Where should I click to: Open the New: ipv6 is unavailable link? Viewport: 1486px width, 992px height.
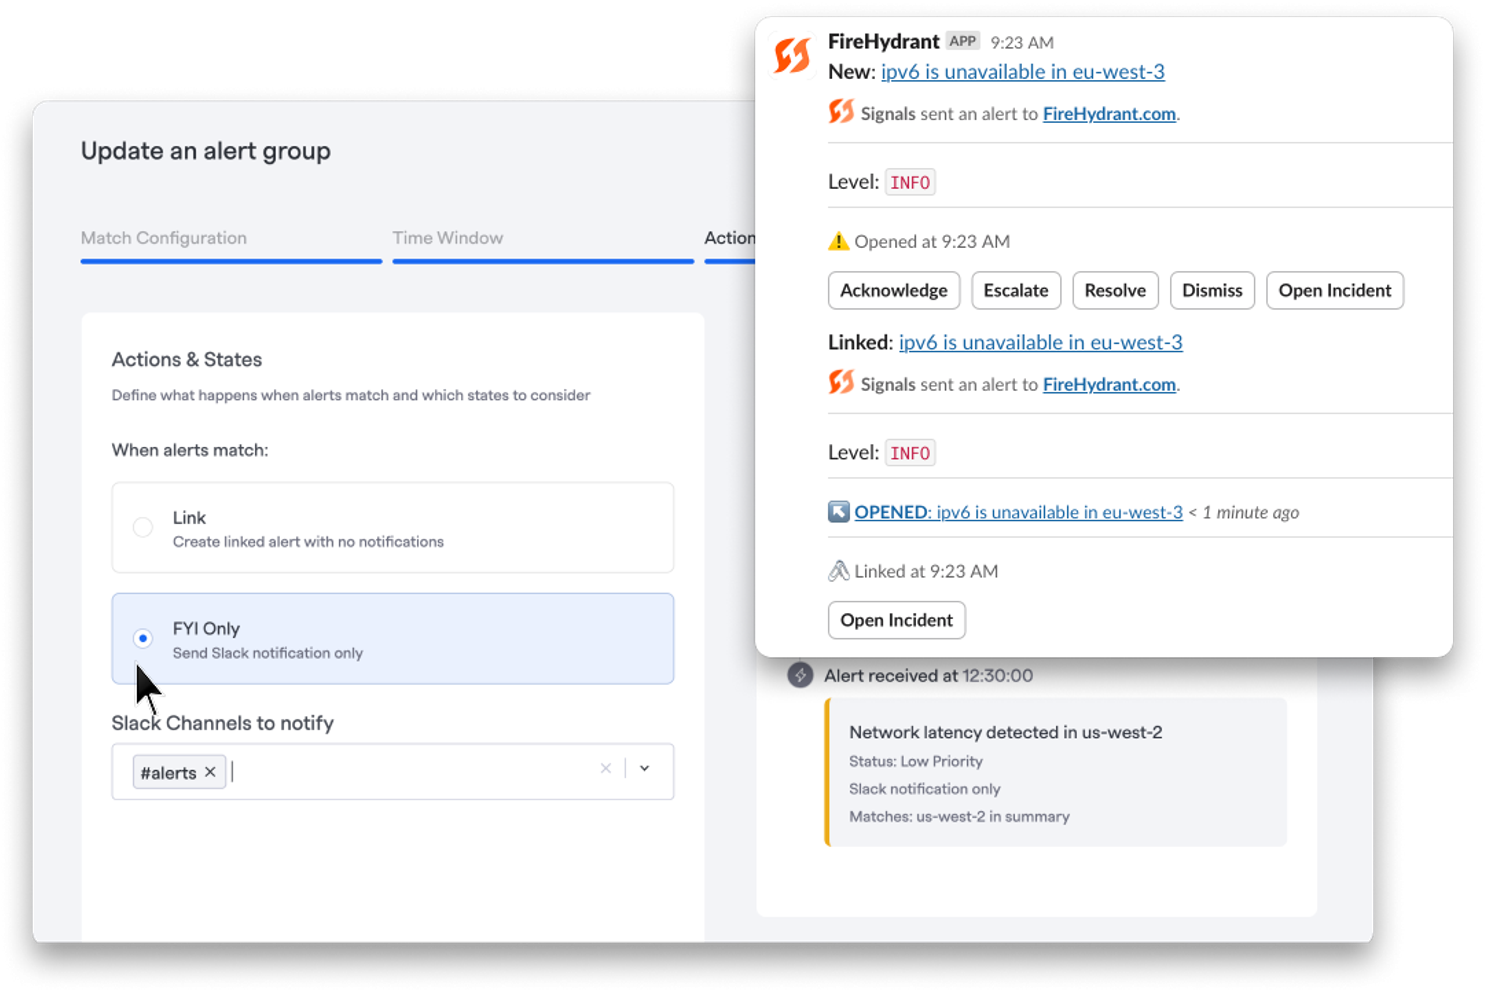1022,72
